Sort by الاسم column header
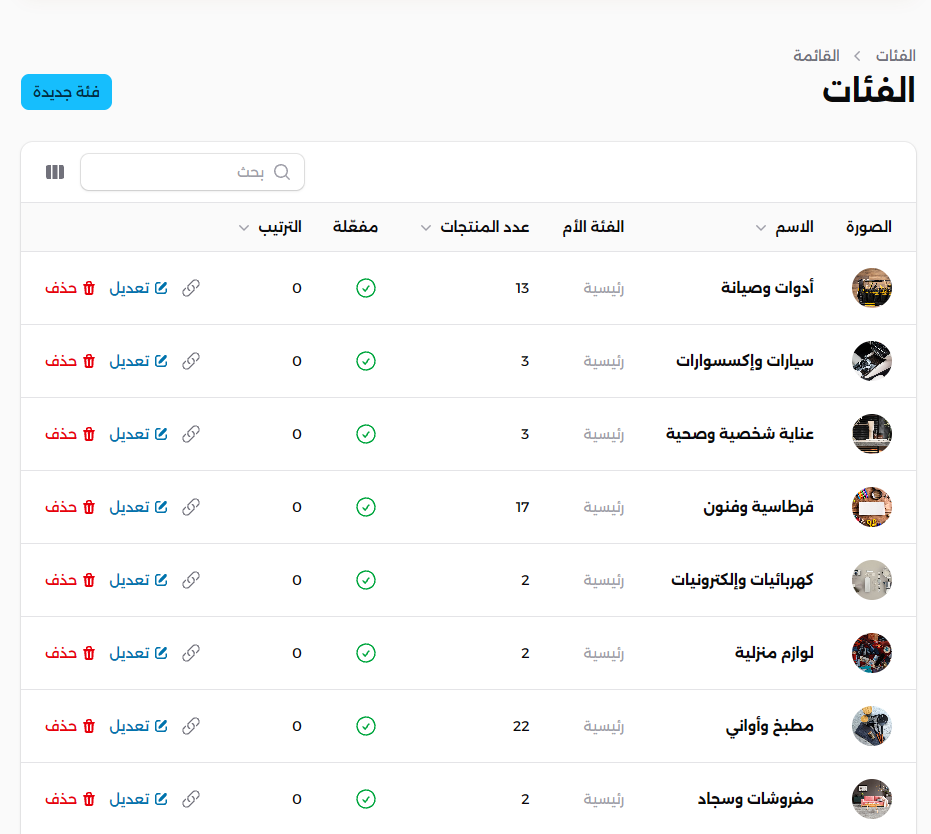This screenshot has width=931, height=834. [784, 227]
